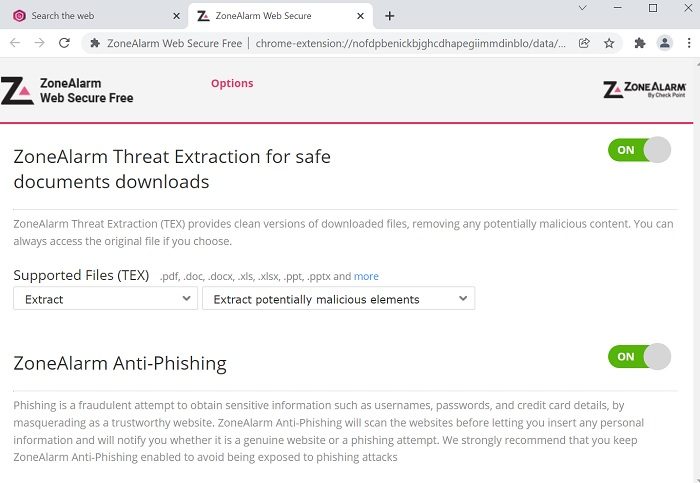Open a new browser tab
700x483 pixels.
click(389, 16)
